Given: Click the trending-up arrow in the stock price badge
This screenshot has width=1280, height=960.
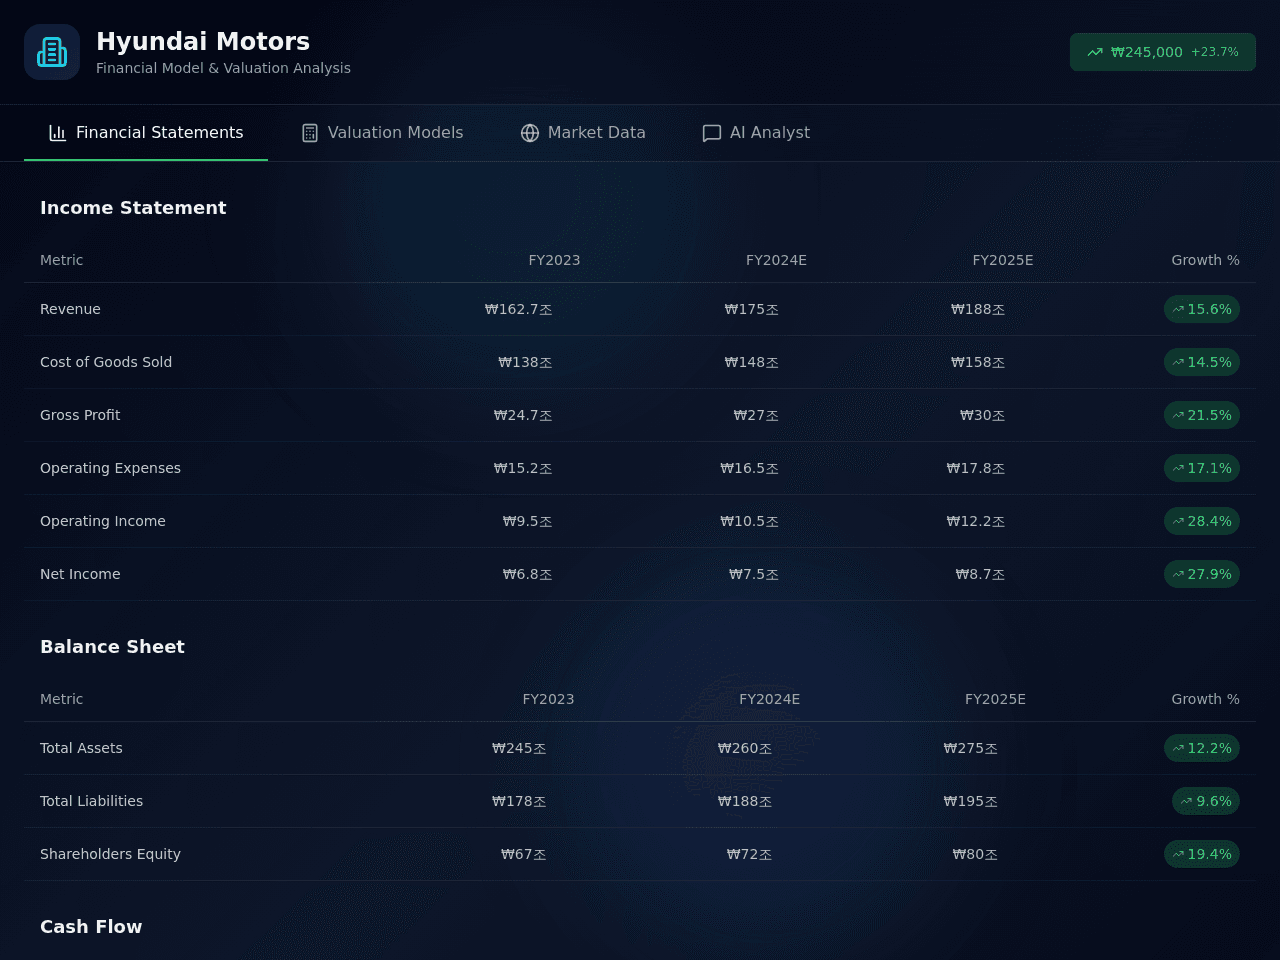Looking at the screenshot, I should click(1095, 52).
